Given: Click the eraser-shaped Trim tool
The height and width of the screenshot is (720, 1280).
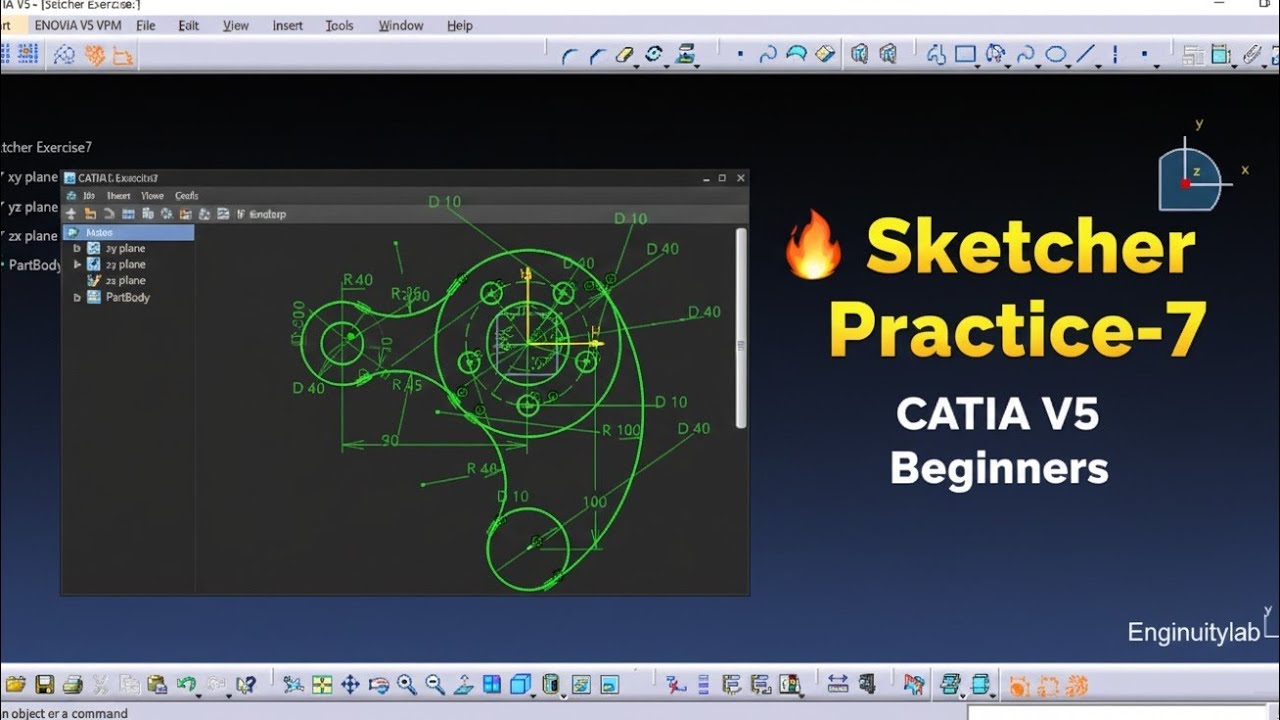Looking at the screenshot, I should coord(625,55).
